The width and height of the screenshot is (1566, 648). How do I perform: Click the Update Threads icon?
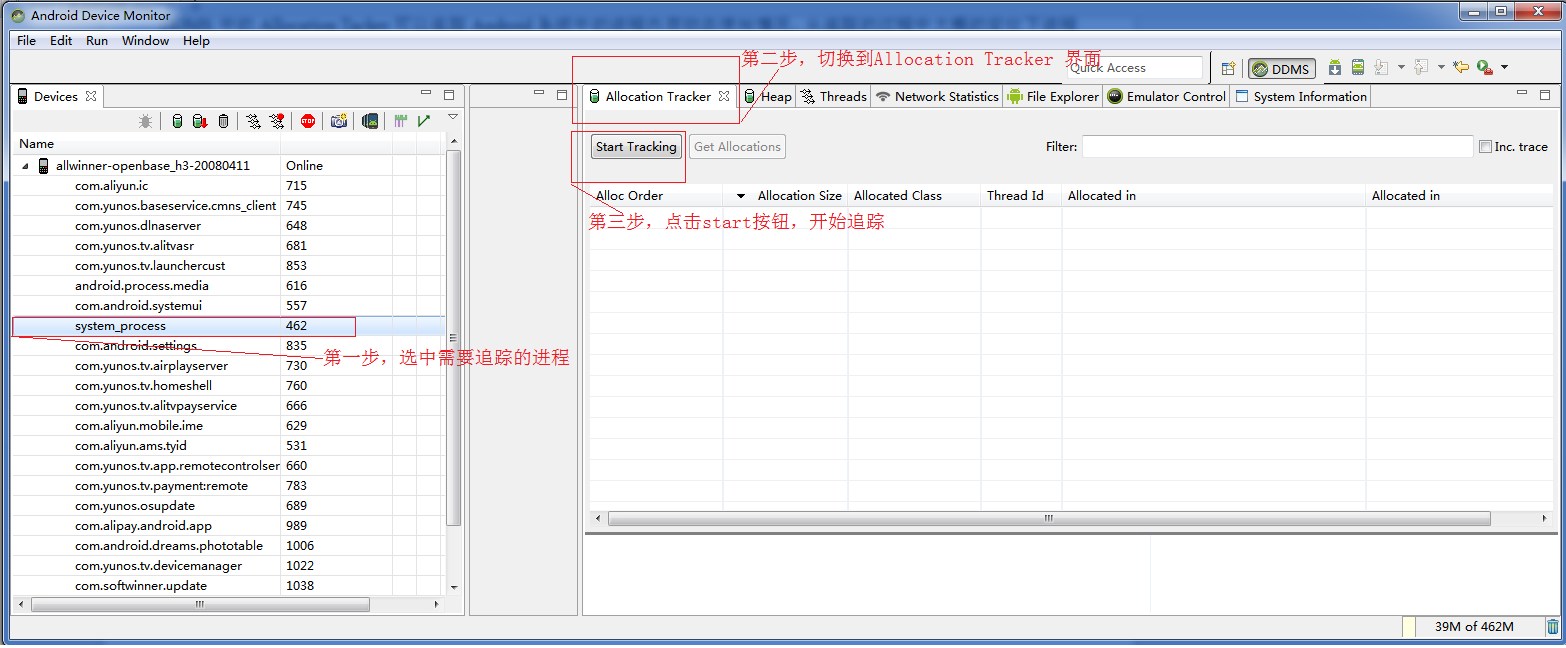[x=253, y=121]
